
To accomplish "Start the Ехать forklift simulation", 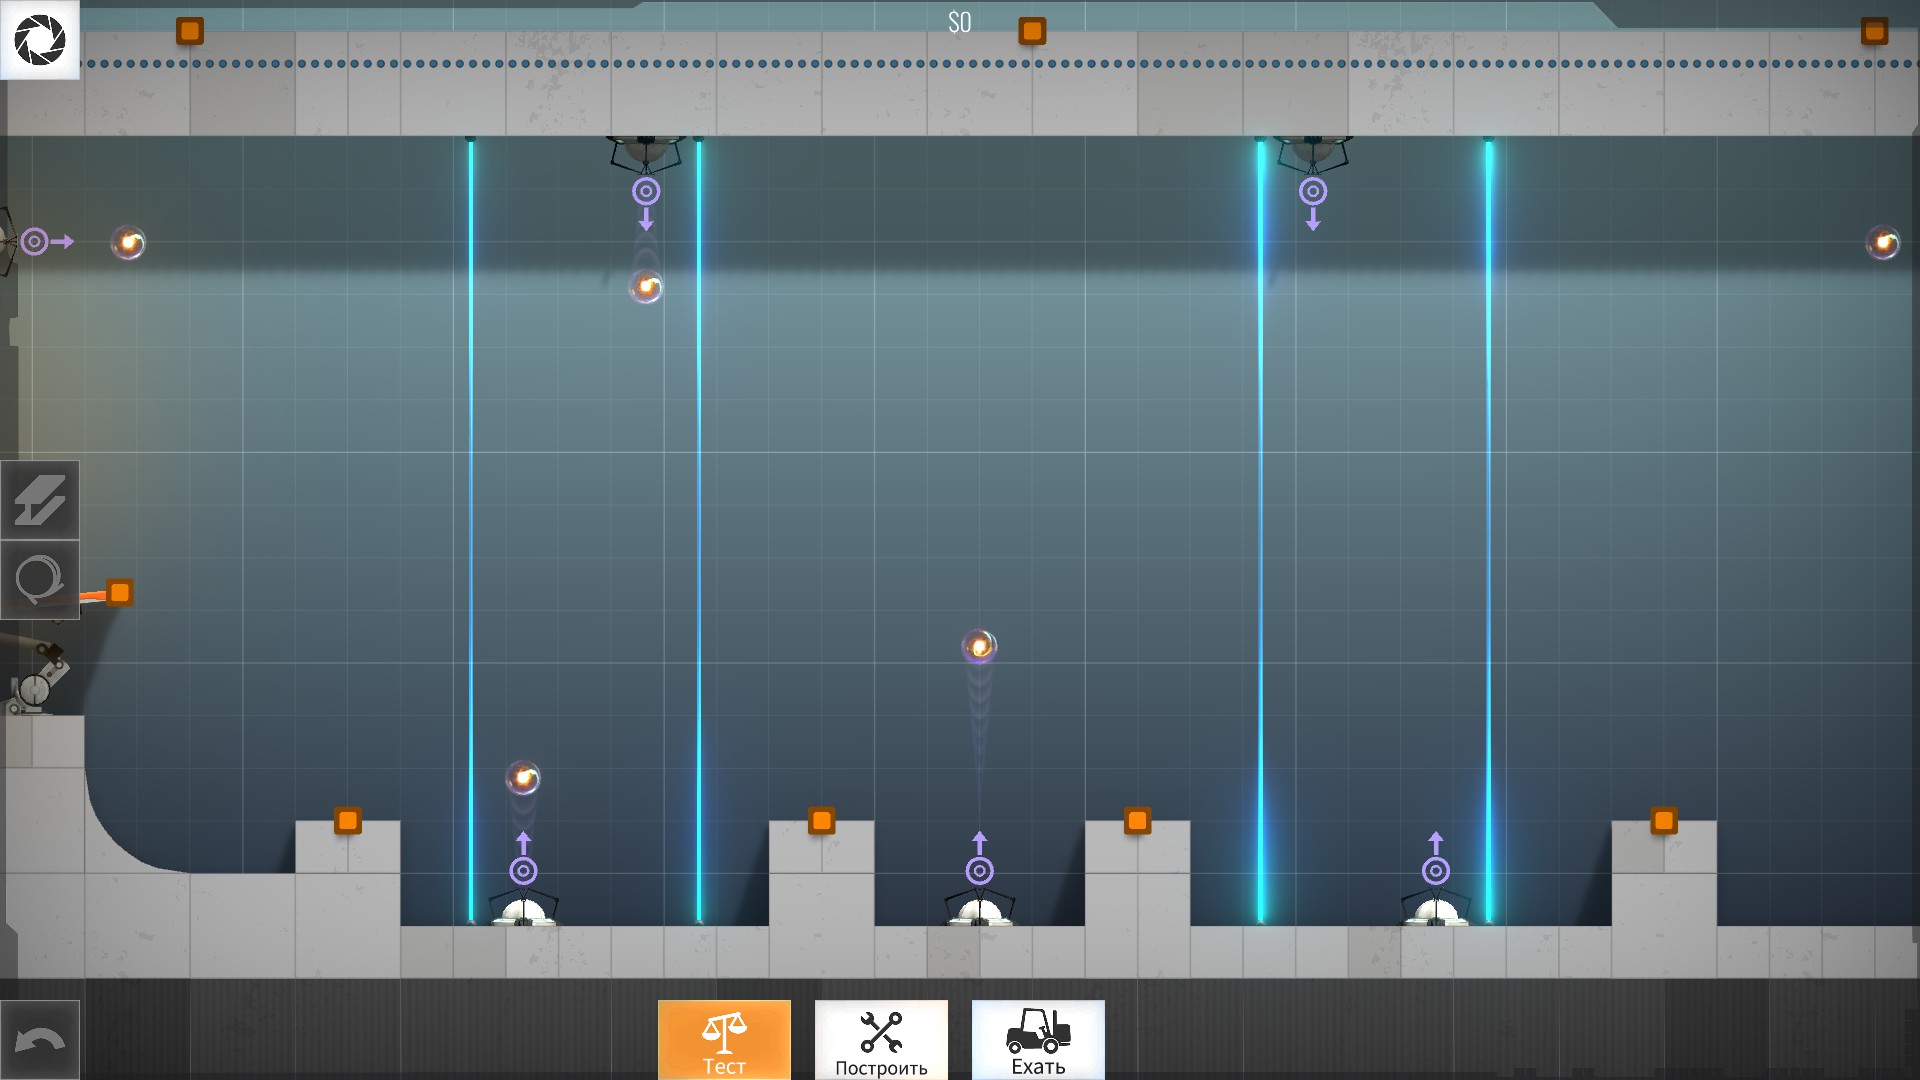I will click(x=1038, y=1040).
